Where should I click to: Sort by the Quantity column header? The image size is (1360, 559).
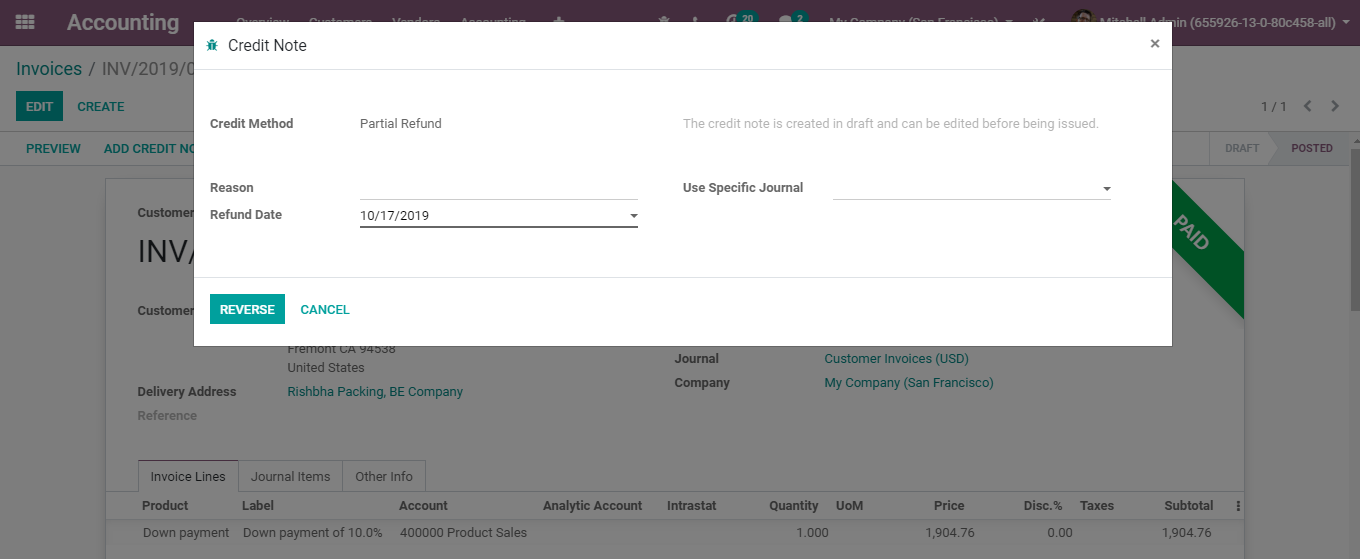tap(794, 505)
